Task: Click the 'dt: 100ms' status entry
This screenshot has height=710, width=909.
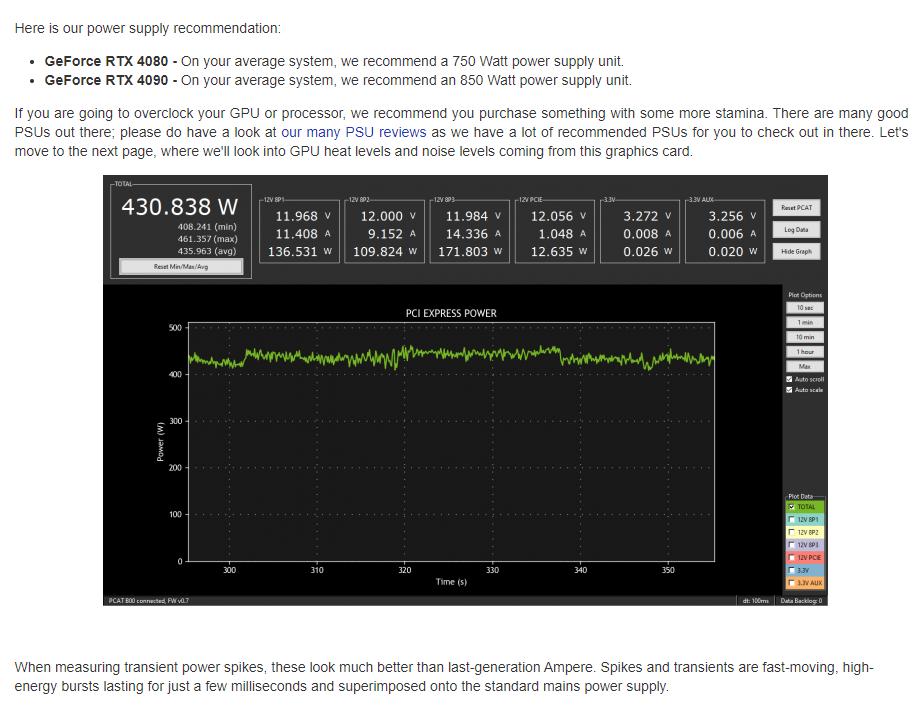Action: tap(755, 600)
